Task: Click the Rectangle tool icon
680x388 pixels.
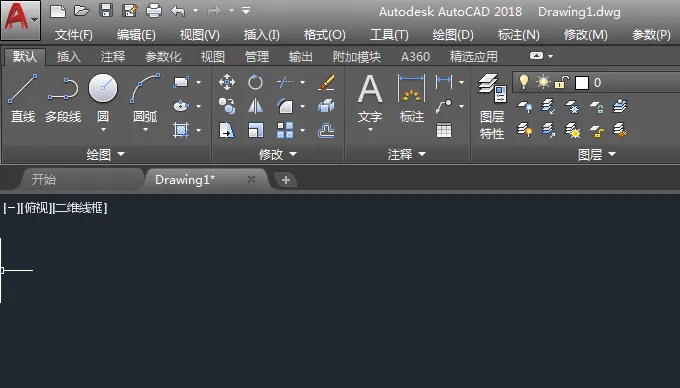Action: 181,82
